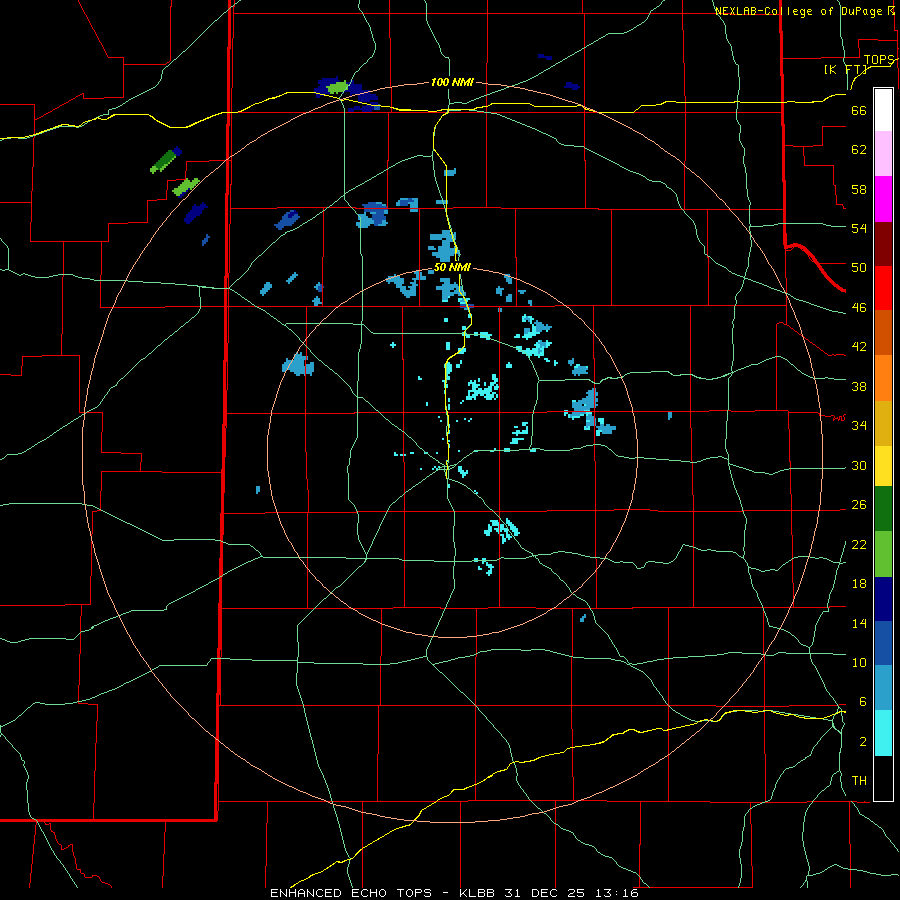Click the medium blue 18 kft legend swatch

pyautogui.click(x=883, y=644)
